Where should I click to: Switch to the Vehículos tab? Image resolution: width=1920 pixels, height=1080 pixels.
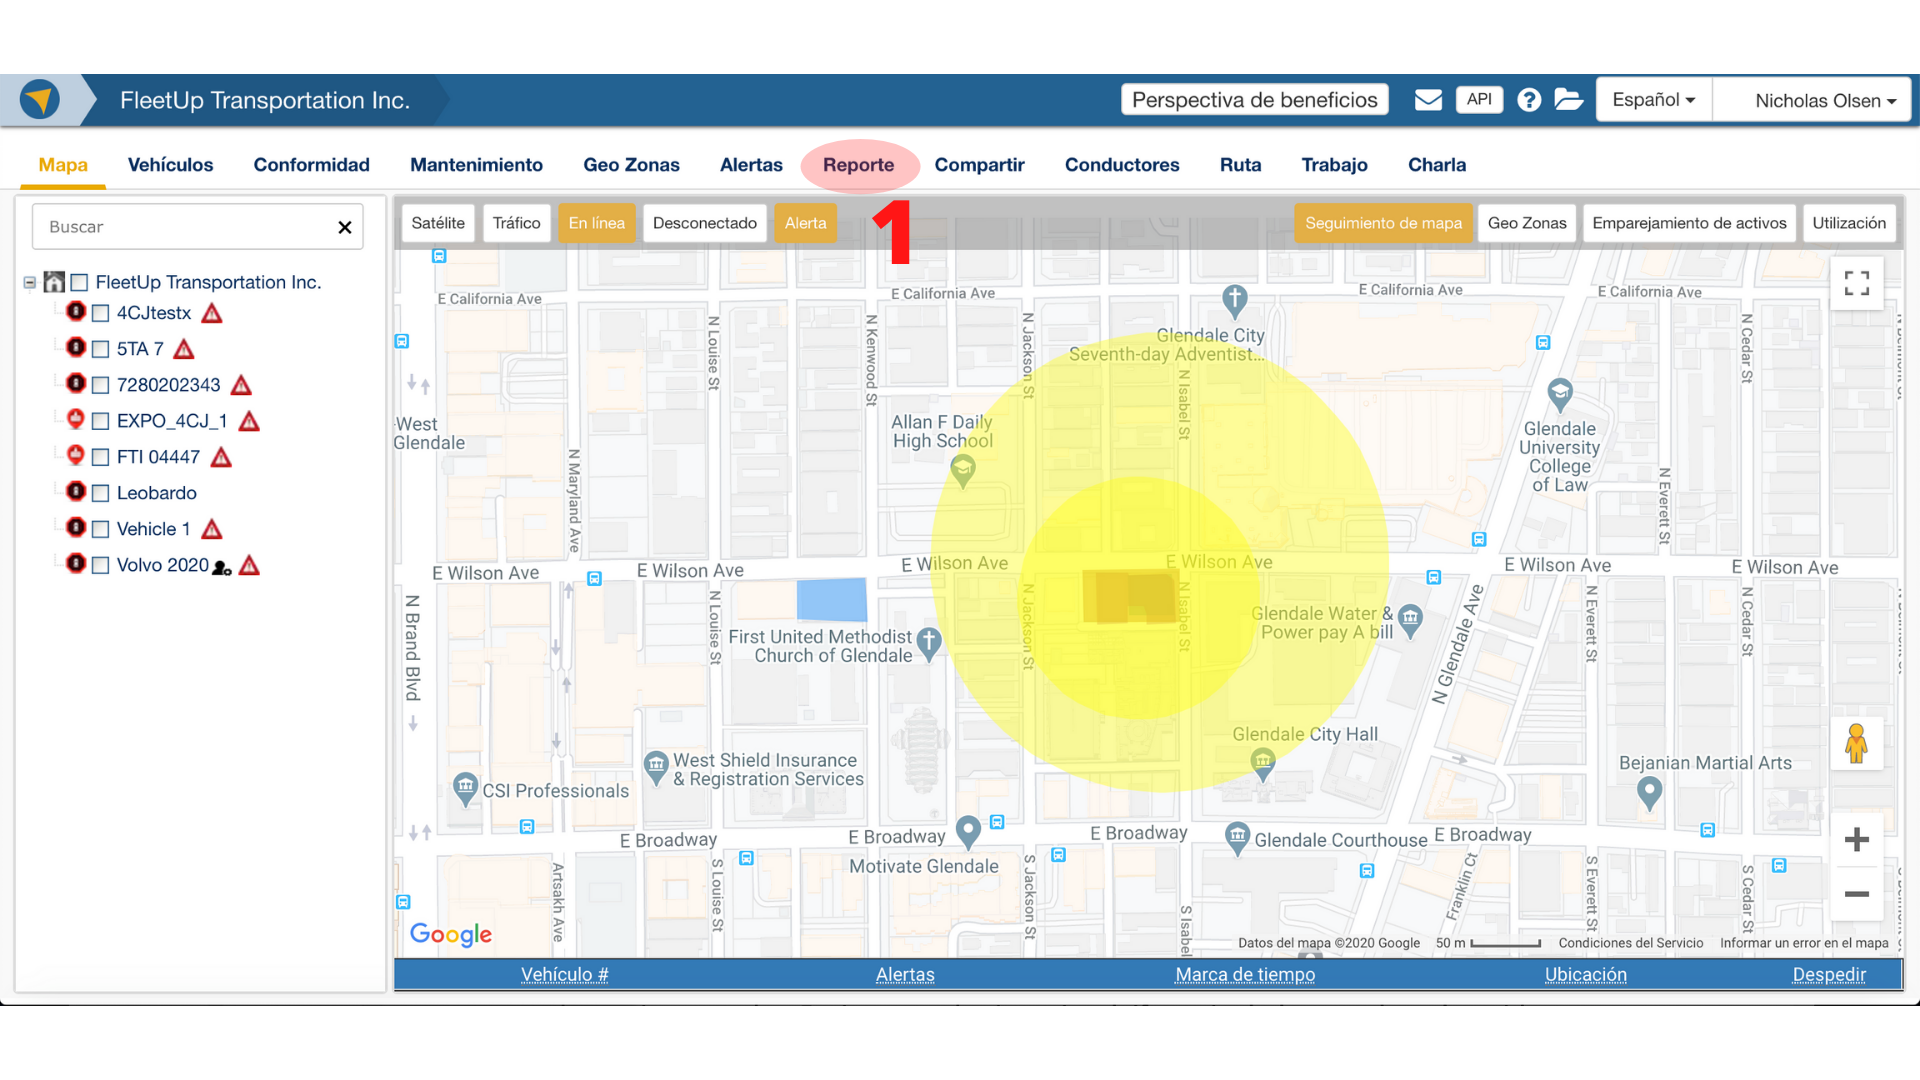170,165
